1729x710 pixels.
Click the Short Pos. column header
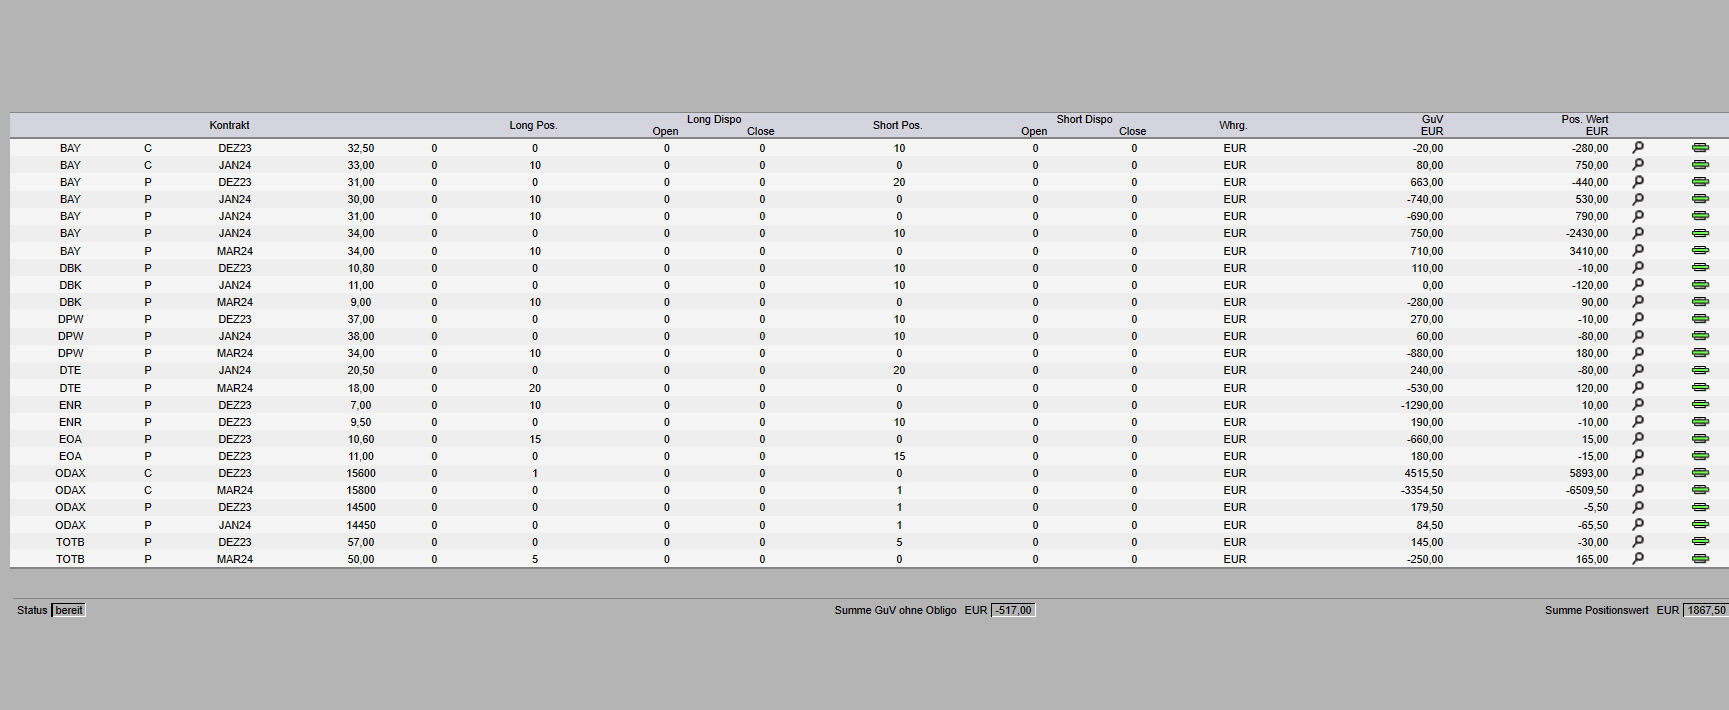pyautogui.click(x=897, y=125)
